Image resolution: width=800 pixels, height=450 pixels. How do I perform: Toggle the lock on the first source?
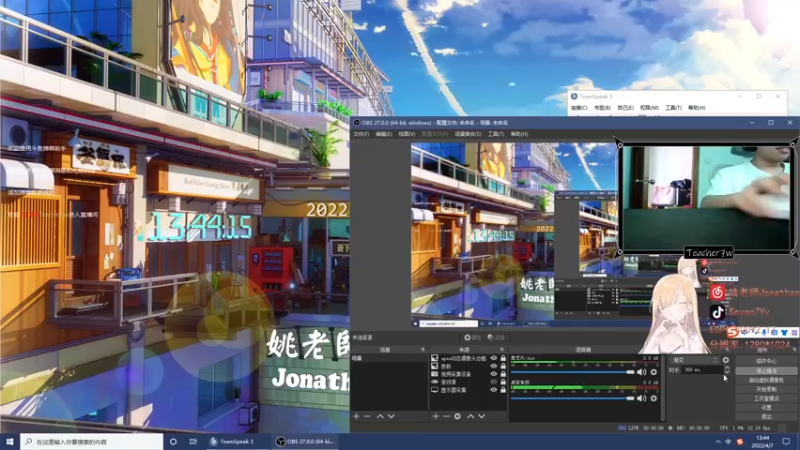coord(503,358)
